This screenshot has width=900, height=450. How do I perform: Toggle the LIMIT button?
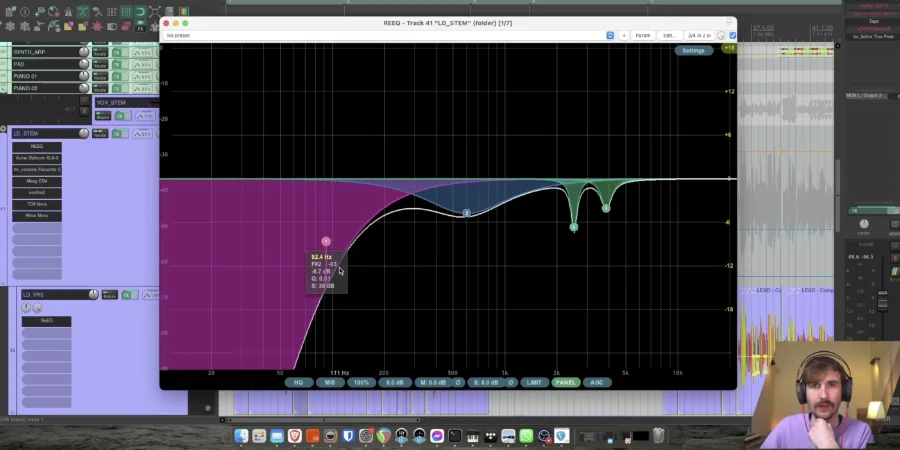[x=534, y=382]
